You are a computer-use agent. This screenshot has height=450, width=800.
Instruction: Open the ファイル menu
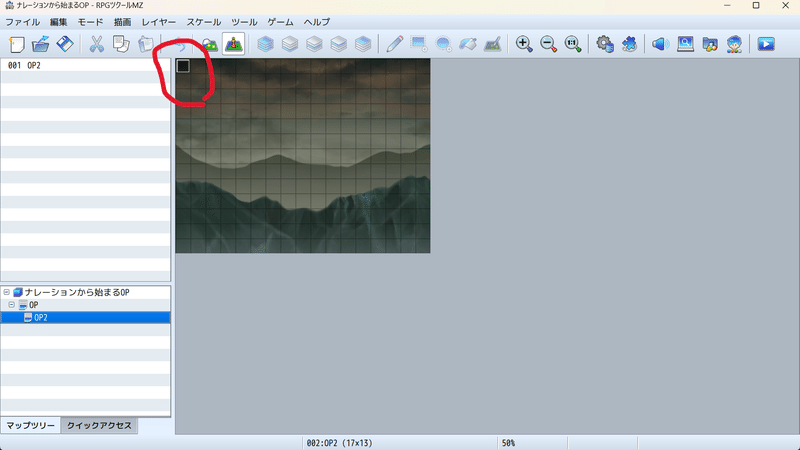(x=22, y=22)
